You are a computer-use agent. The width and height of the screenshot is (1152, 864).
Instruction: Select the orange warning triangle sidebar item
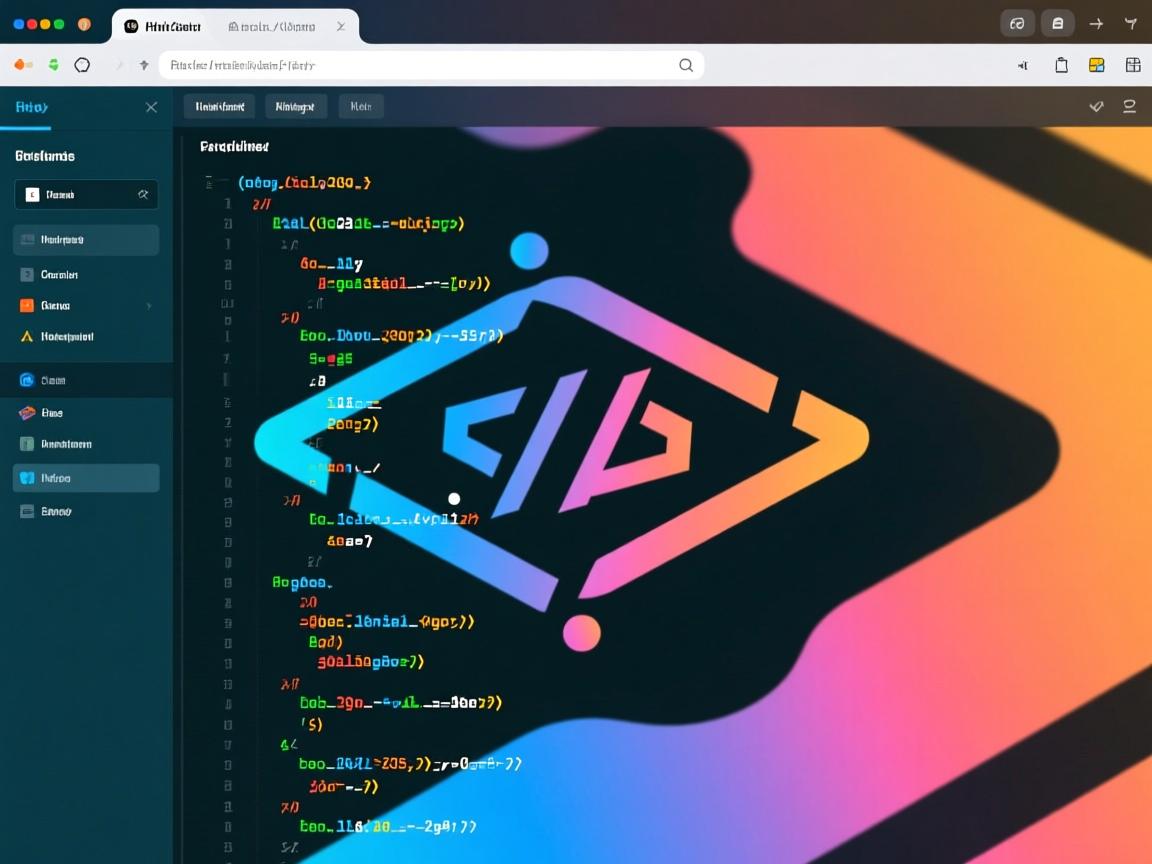tap(26, 336)
